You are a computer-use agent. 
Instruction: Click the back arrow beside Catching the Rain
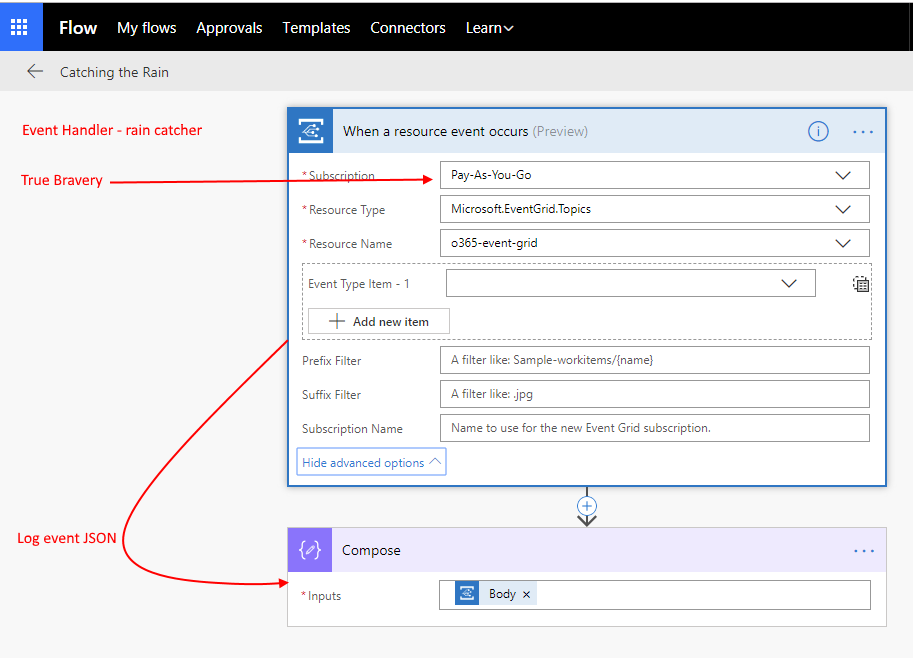click(x=35, y=72)
